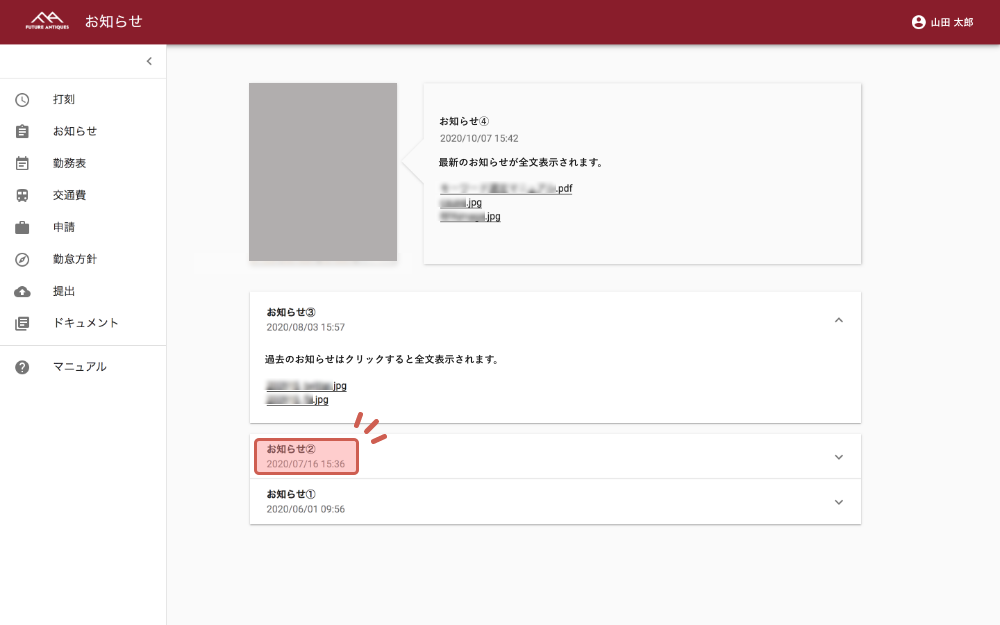Click the cloud upload icon for 提出
This screenshot has height=625, width=1000.
click(22, 291)
